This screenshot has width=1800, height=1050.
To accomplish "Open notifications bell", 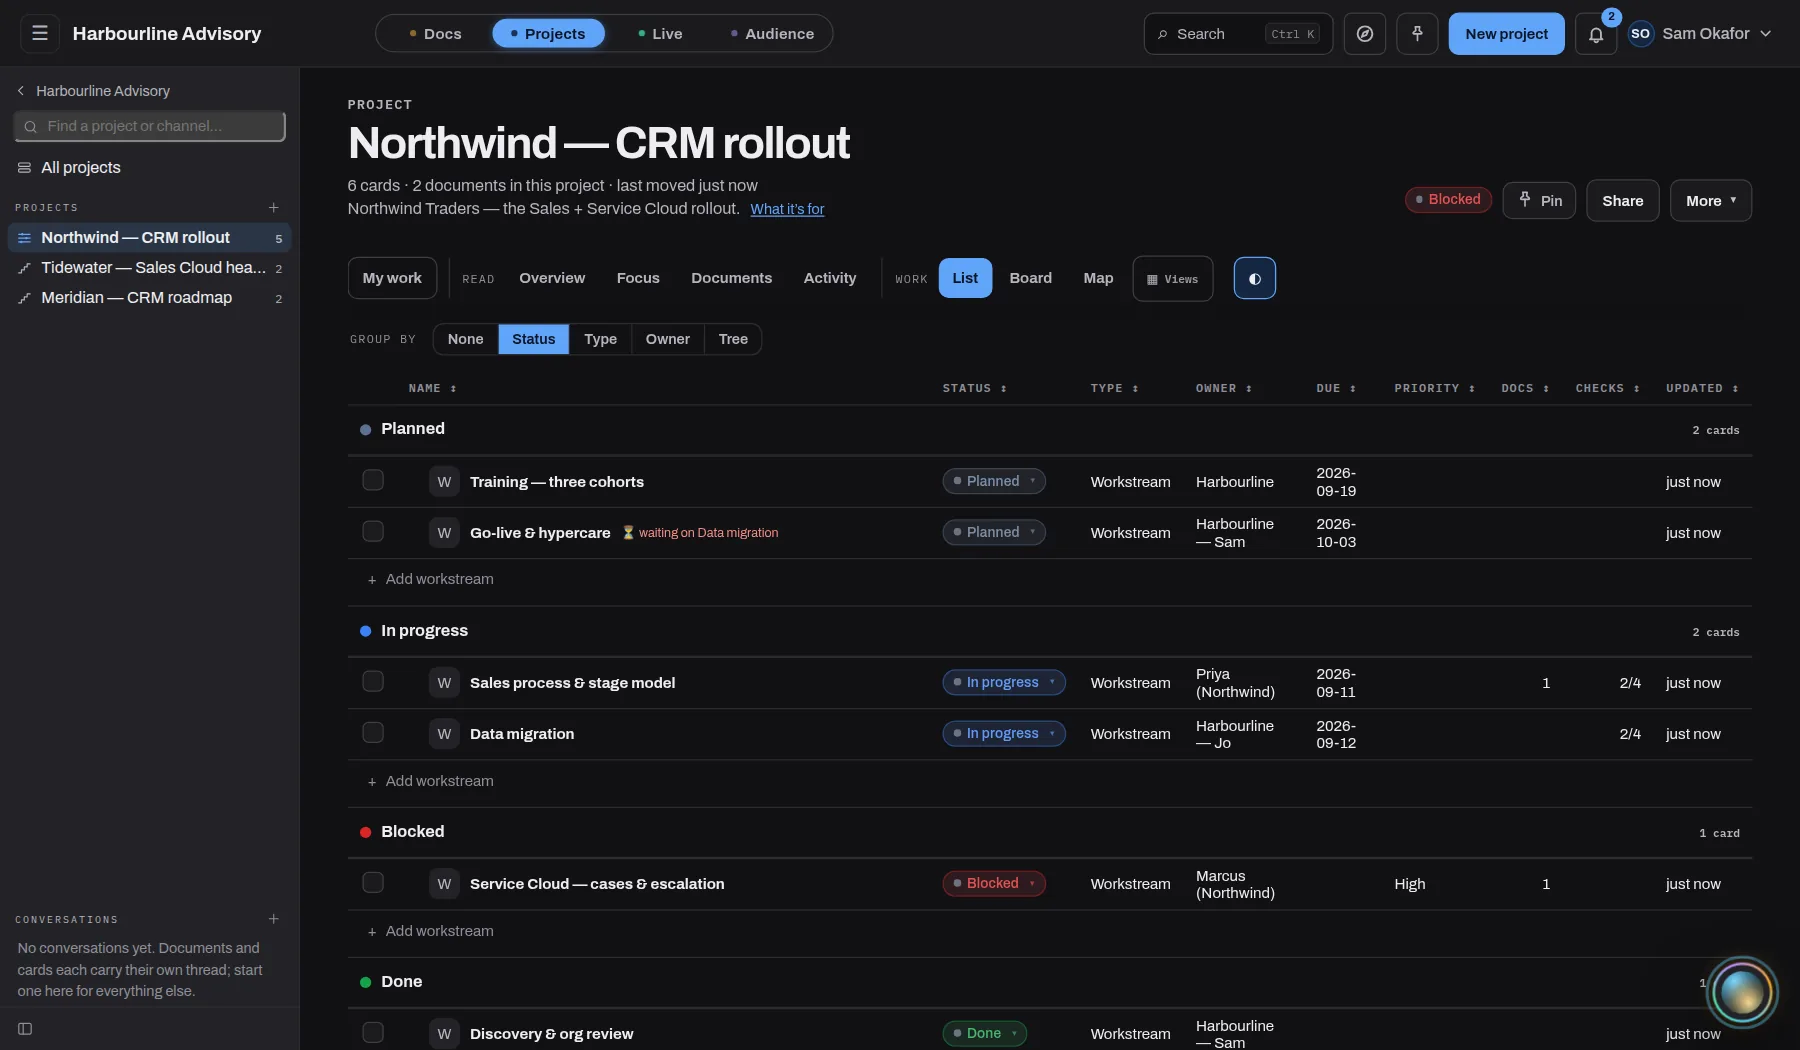I will (x=1596, y=35).
